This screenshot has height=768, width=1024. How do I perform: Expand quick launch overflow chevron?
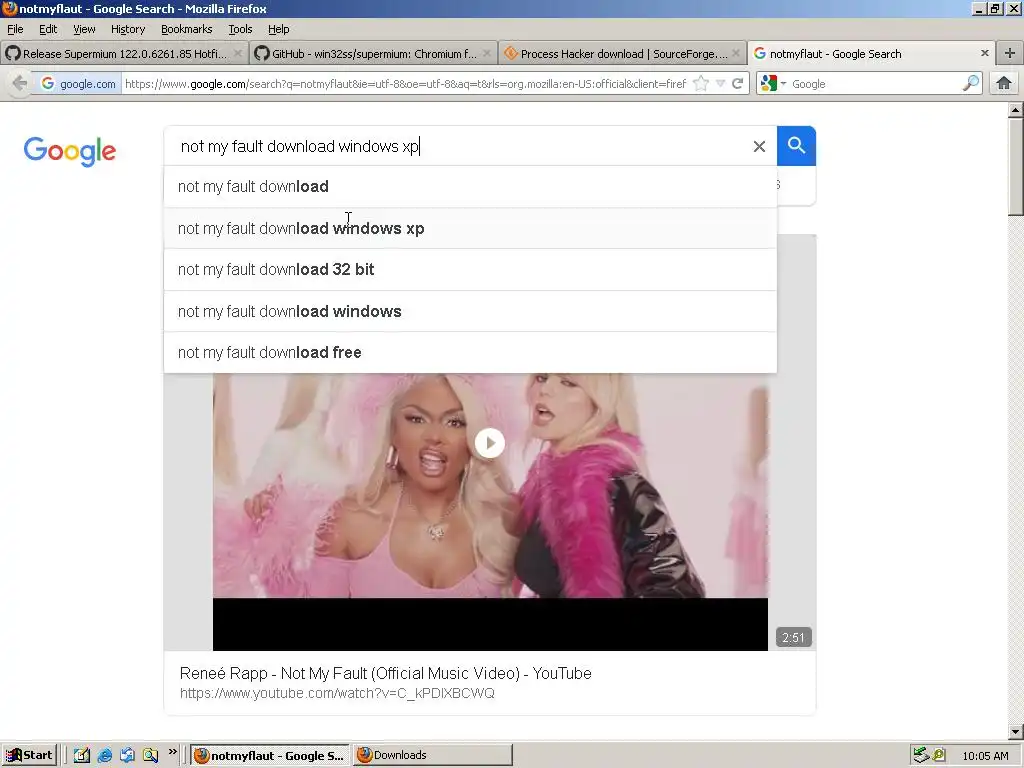tap(172, 752)
